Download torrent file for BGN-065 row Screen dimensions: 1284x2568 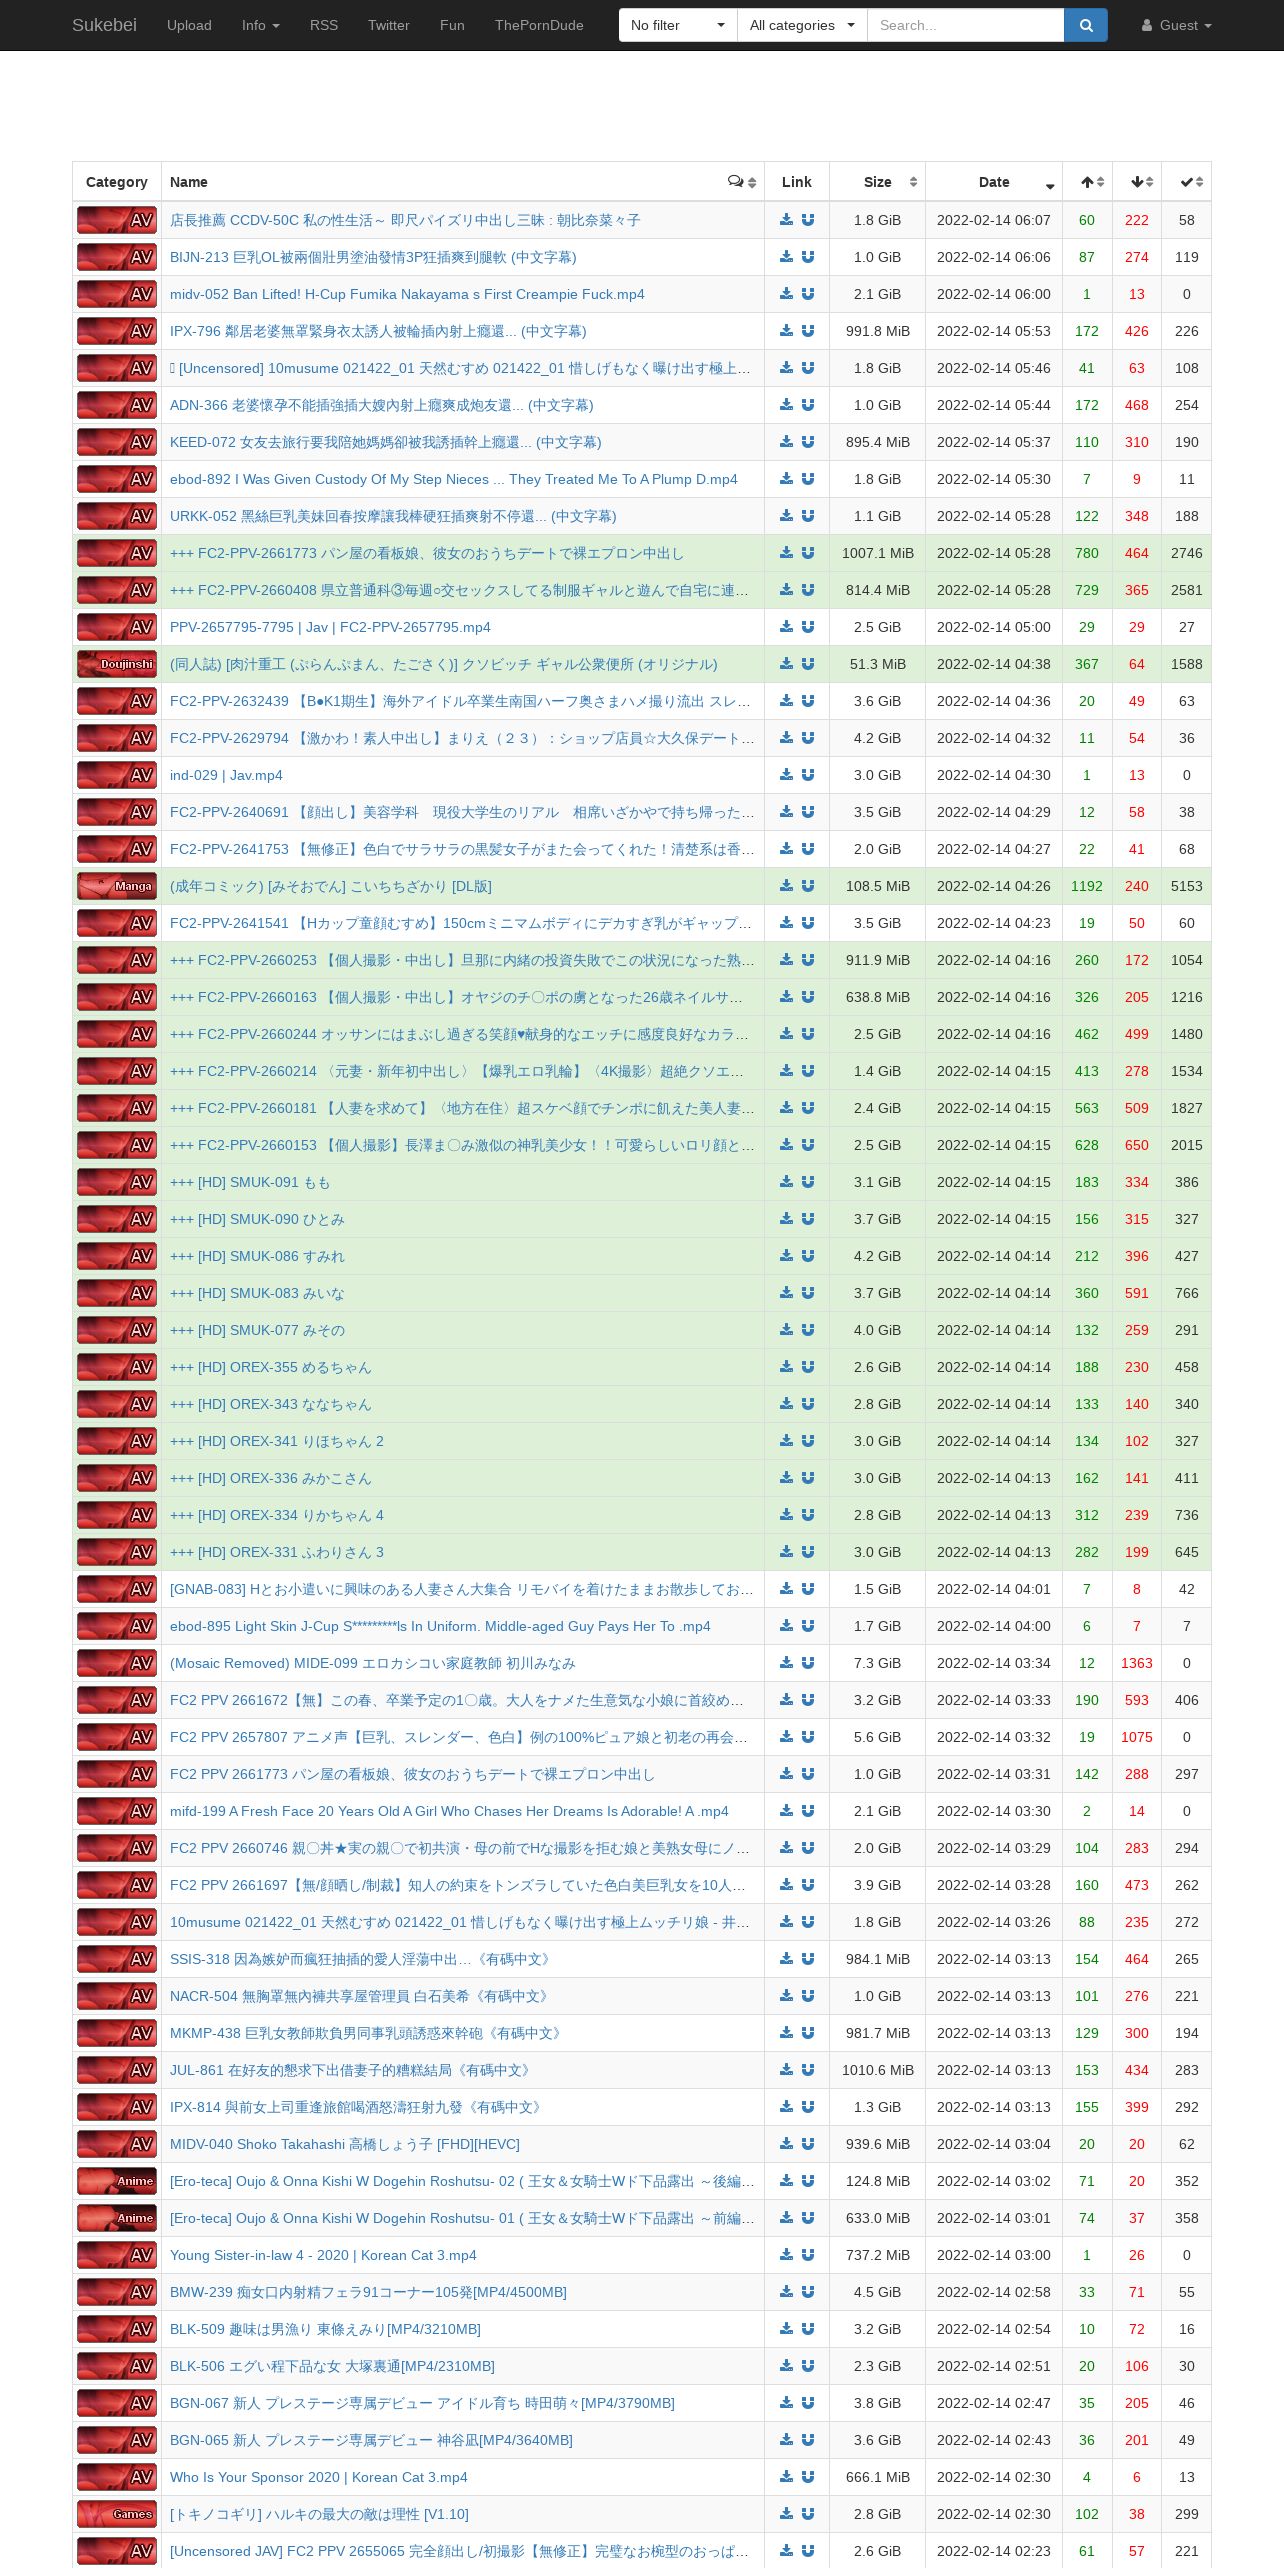click(x=787, y=2440)
